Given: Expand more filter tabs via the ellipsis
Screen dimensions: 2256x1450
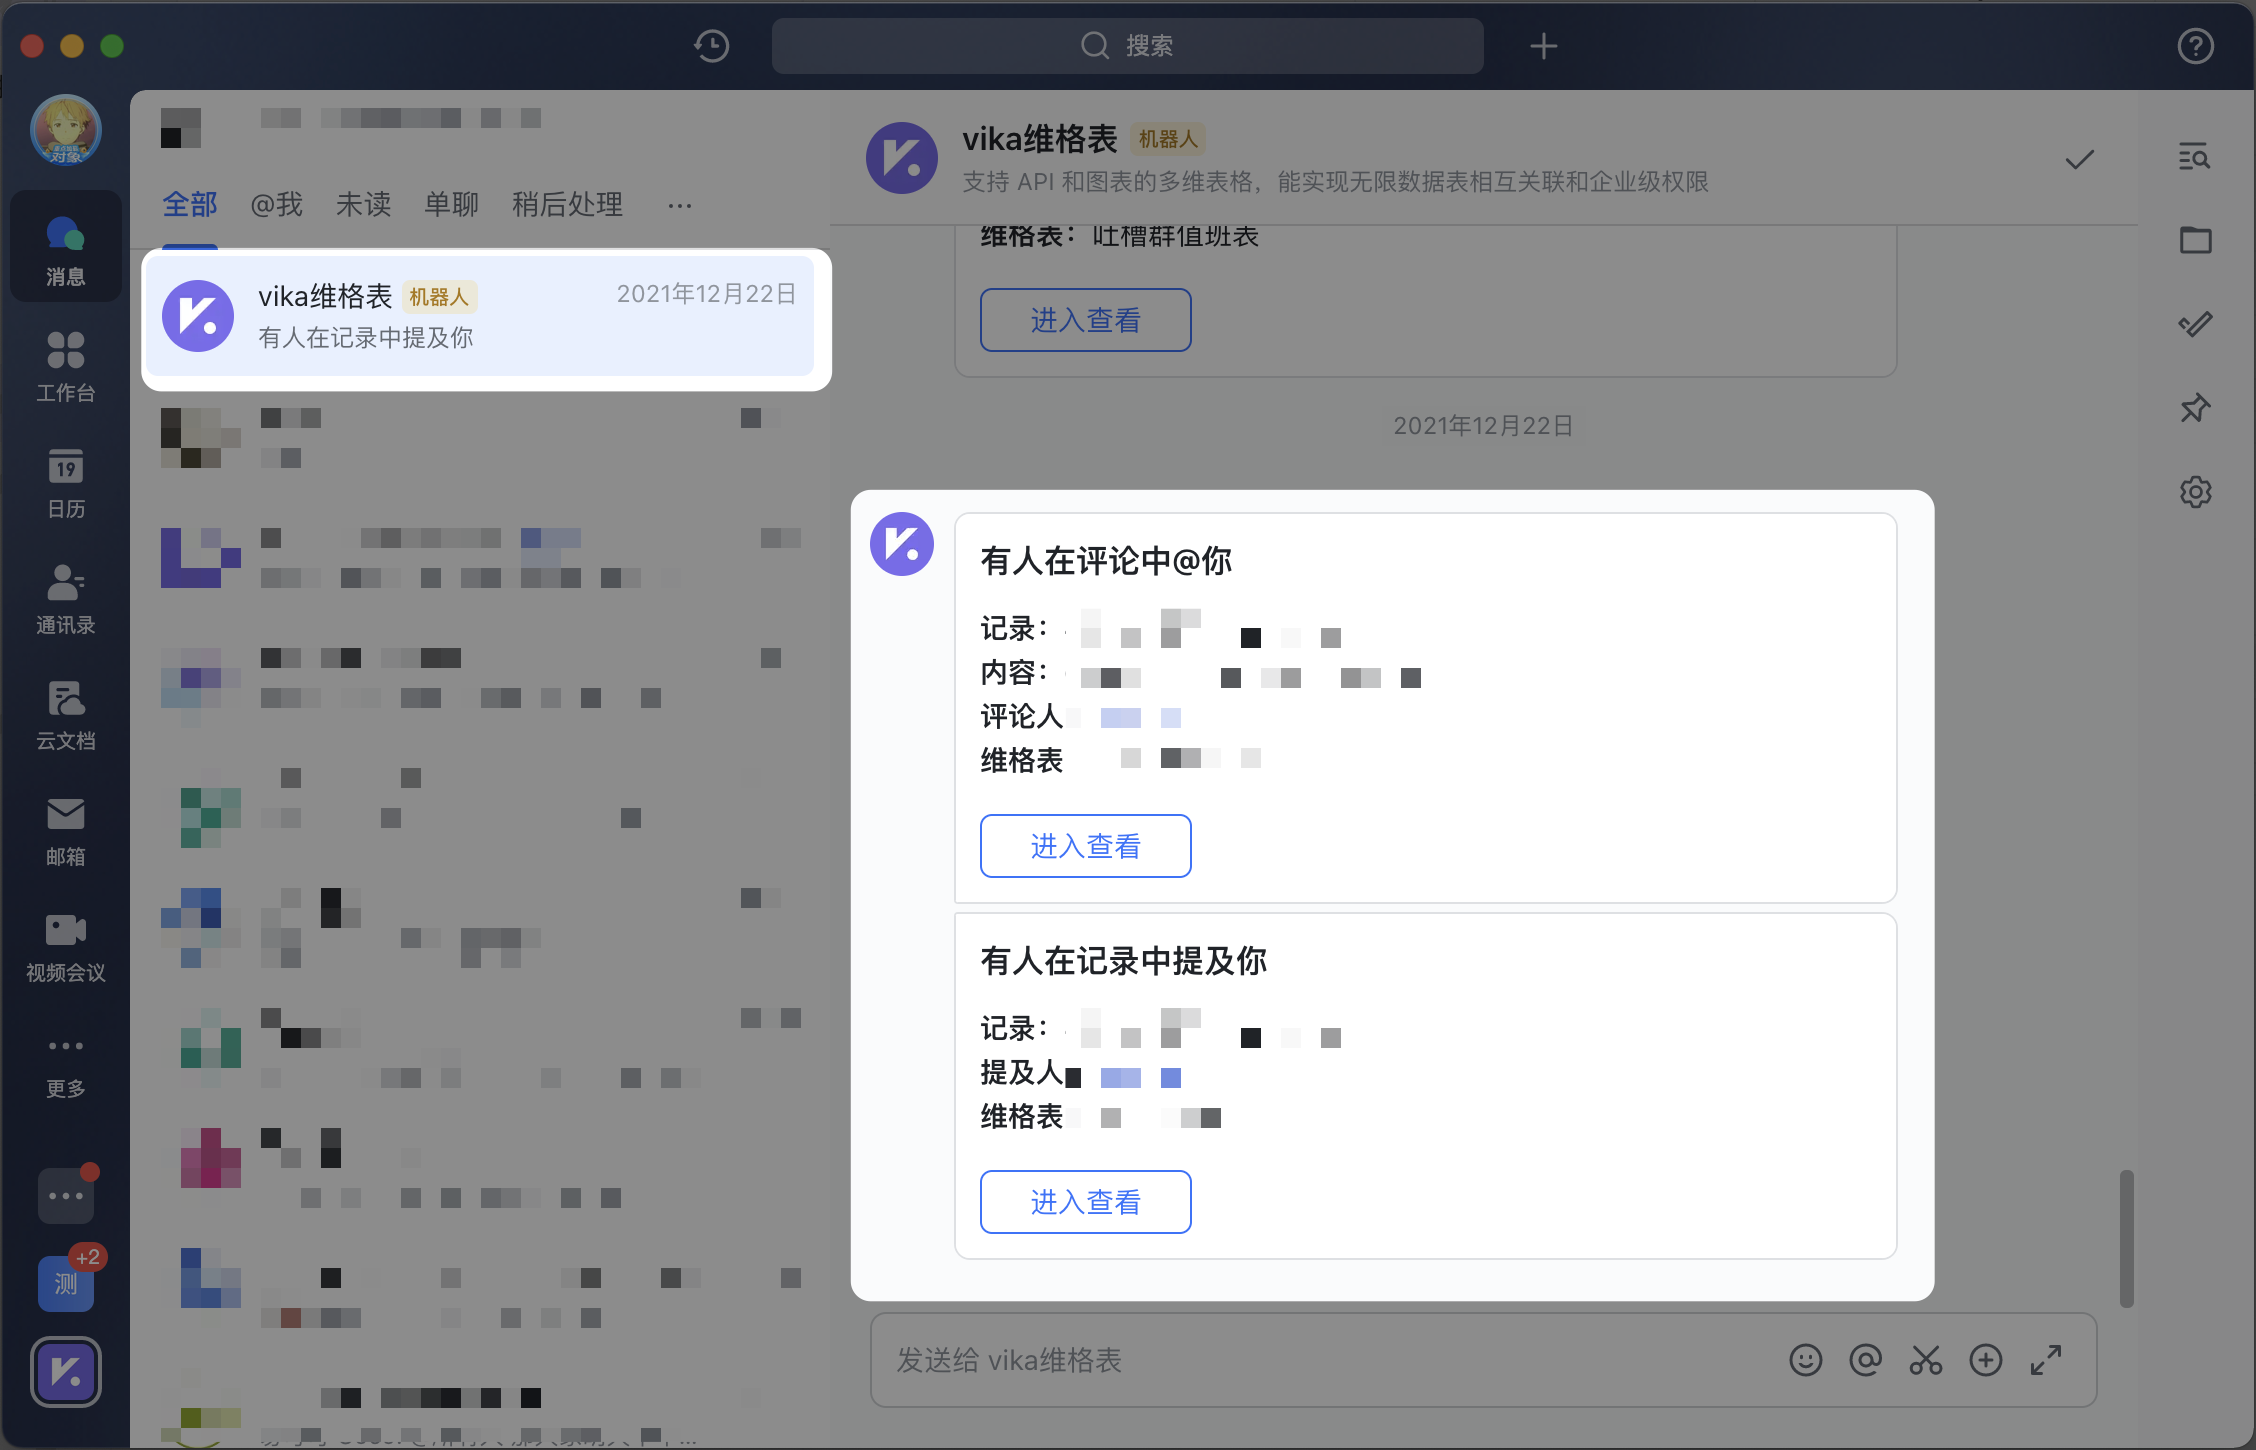Looking at the screenshot, I should pyautogui.click(x=680, y=205).
